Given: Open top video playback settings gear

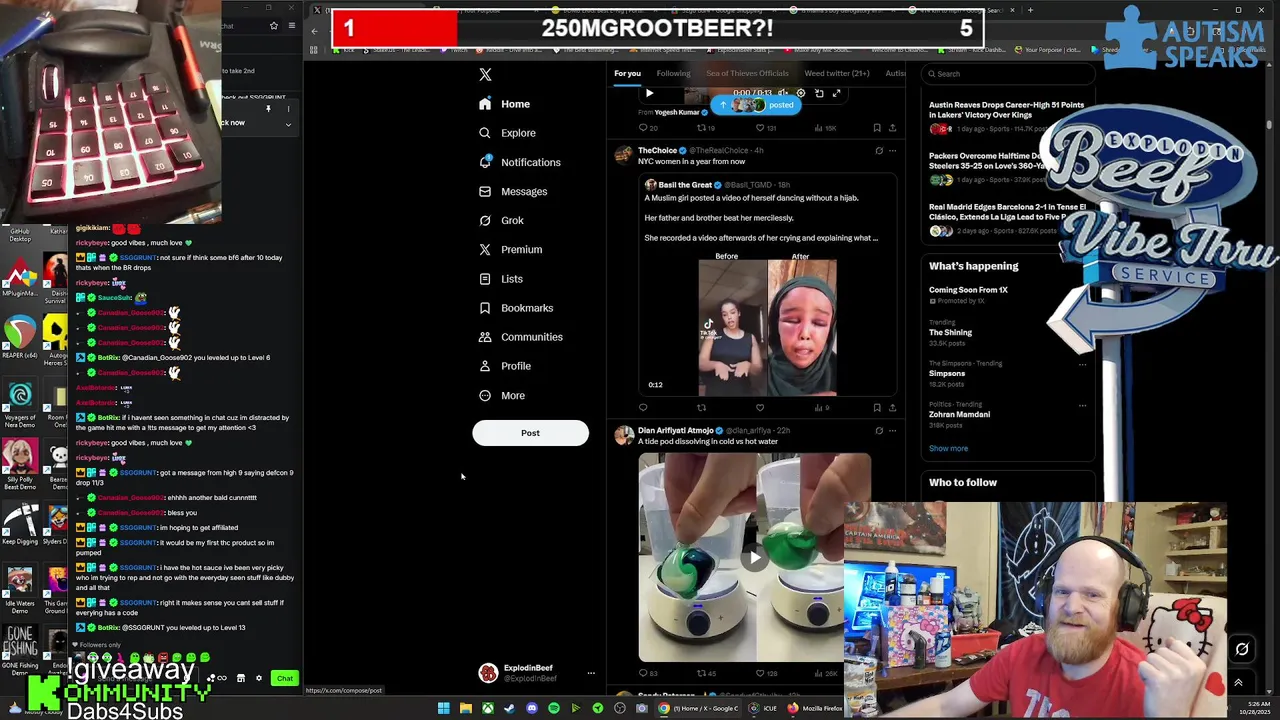Looking at the screenshot, I should 801,93.
